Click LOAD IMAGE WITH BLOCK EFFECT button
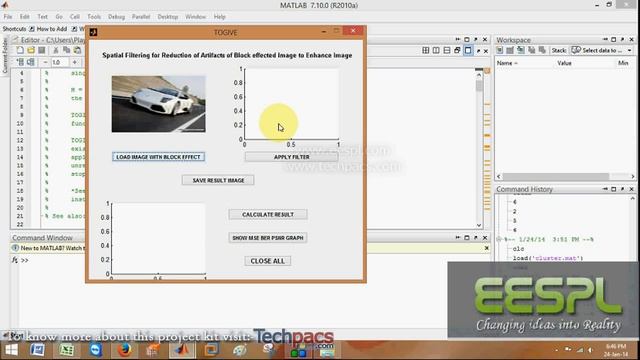Viewport: 640px width, 360px height. point(158,157)
